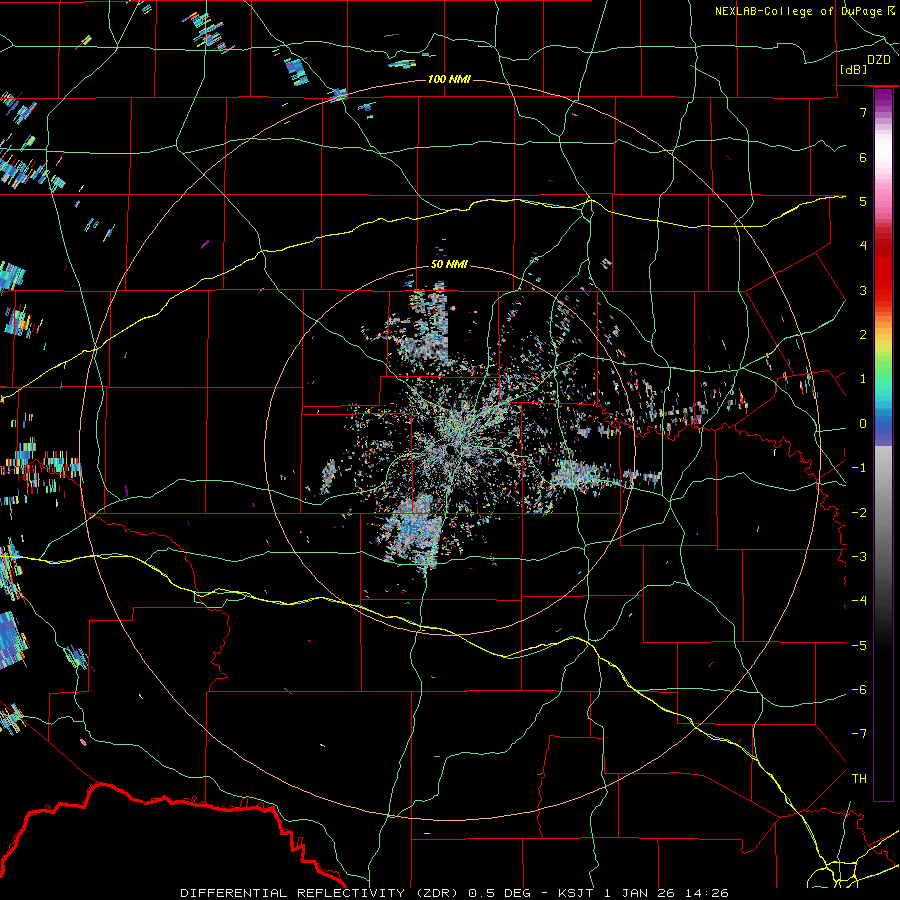Click the '0' value on the ZDR scale
The height and width of the screenshot is (900, 900).
pyautogui.click(x=863, y=424)
